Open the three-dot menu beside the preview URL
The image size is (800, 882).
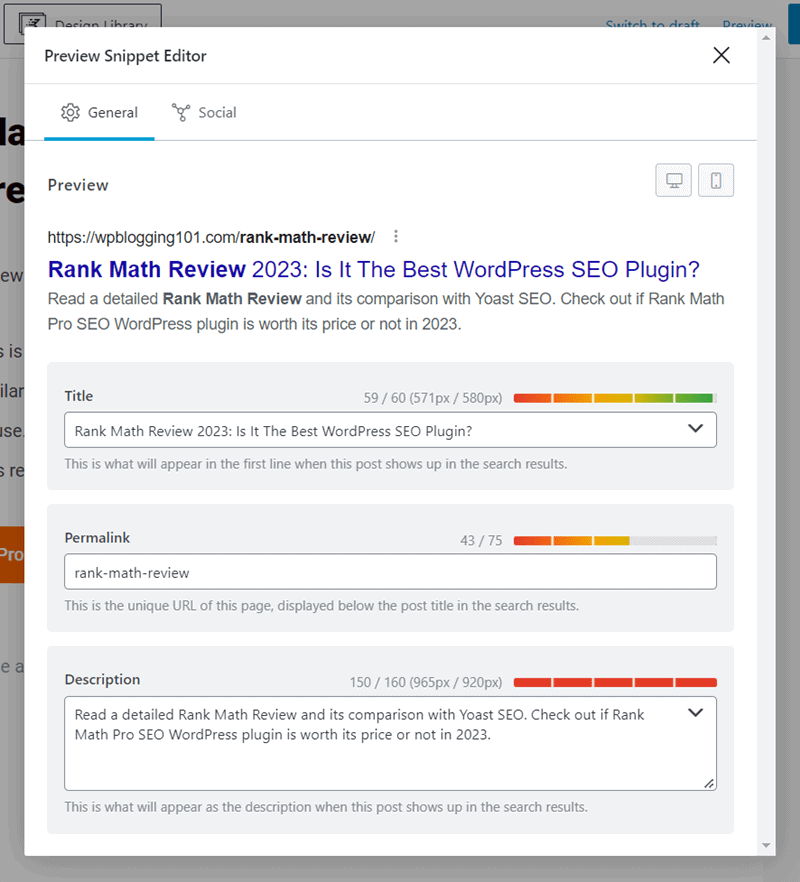point(396,237)
